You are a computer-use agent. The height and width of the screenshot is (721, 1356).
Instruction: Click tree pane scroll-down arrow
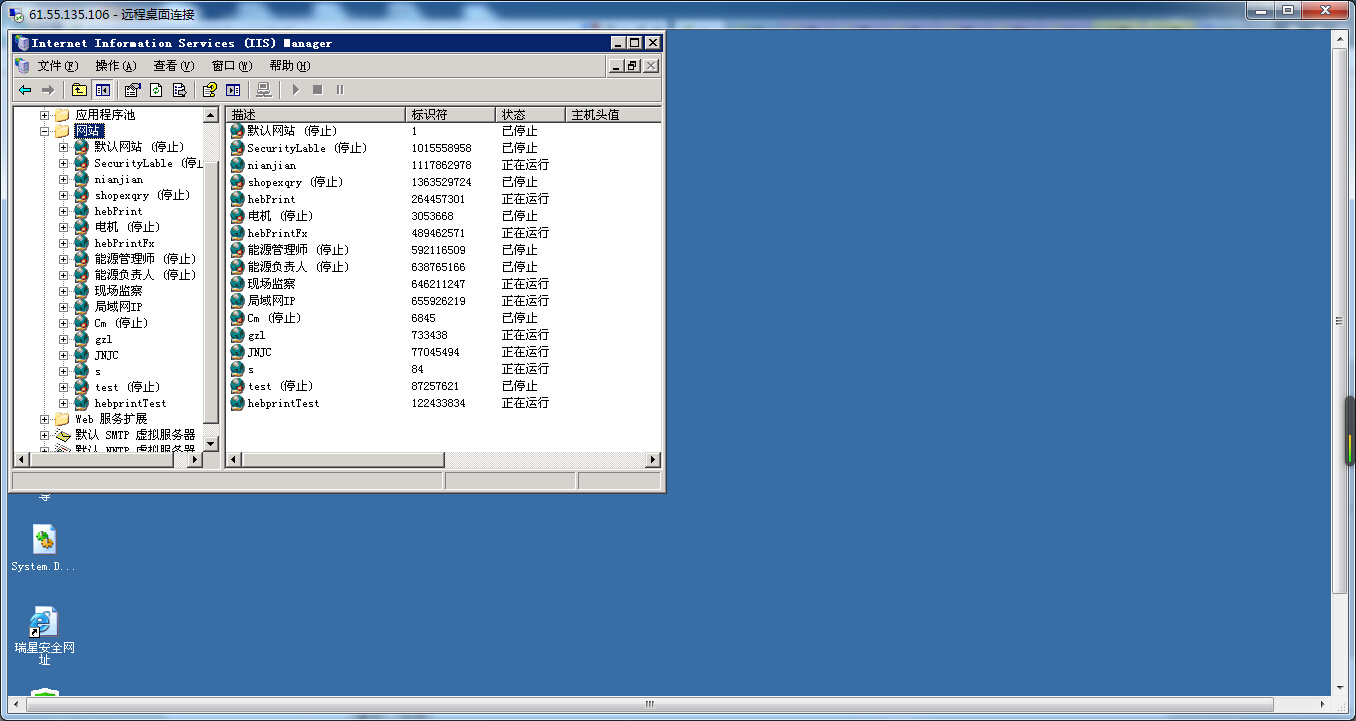[211, 443]
